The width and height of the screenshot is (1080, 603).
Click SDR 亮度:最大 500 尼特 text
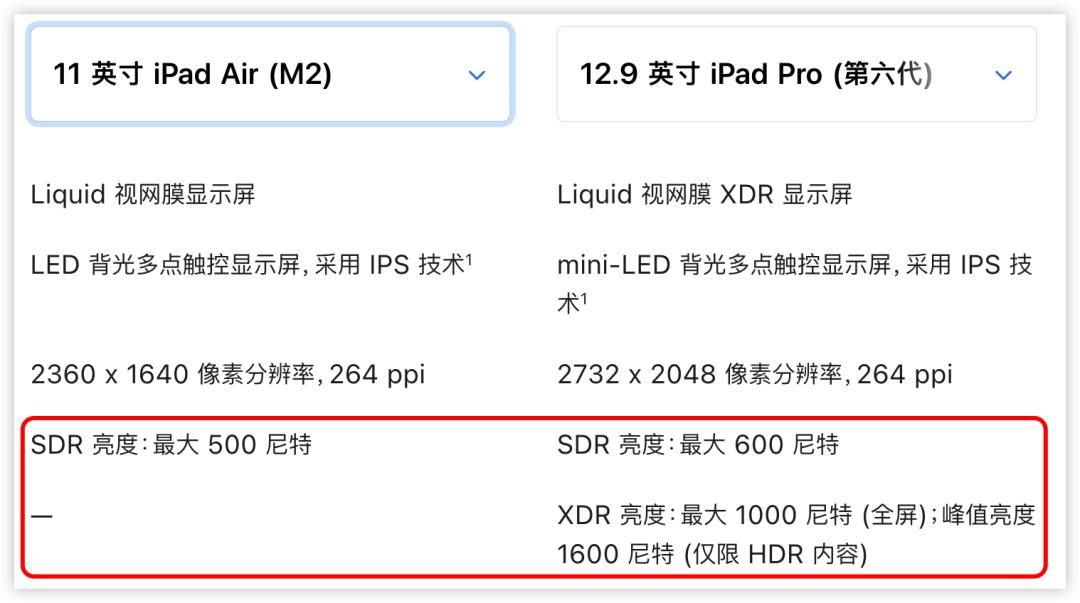point(171,445)
